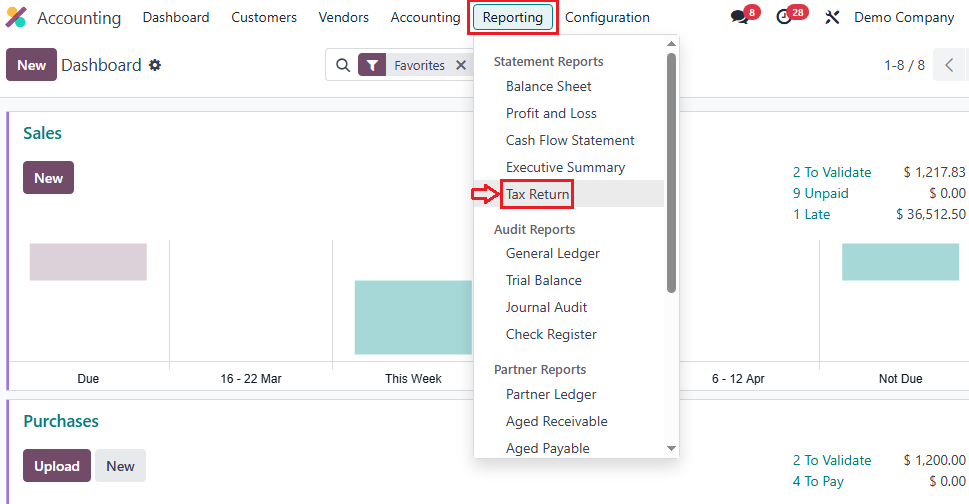
Task: Click the Upload button under Purchases
Action: coord(57,466)
